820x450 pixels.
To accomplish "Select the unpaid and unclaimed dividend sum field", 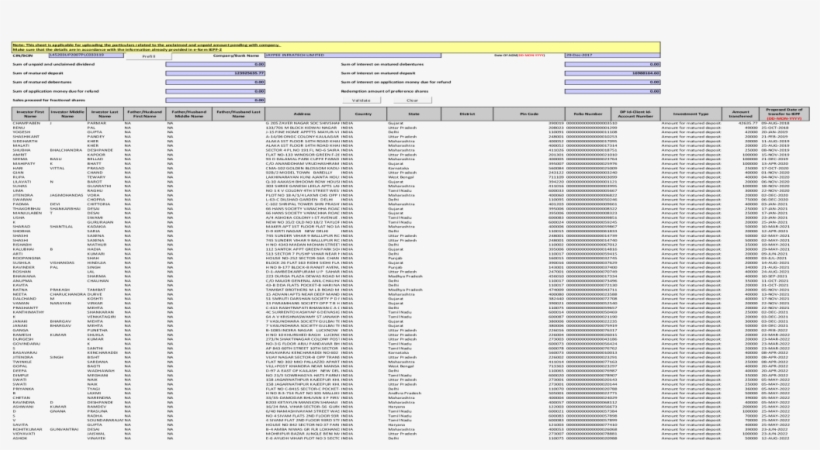I will [215, 64].
